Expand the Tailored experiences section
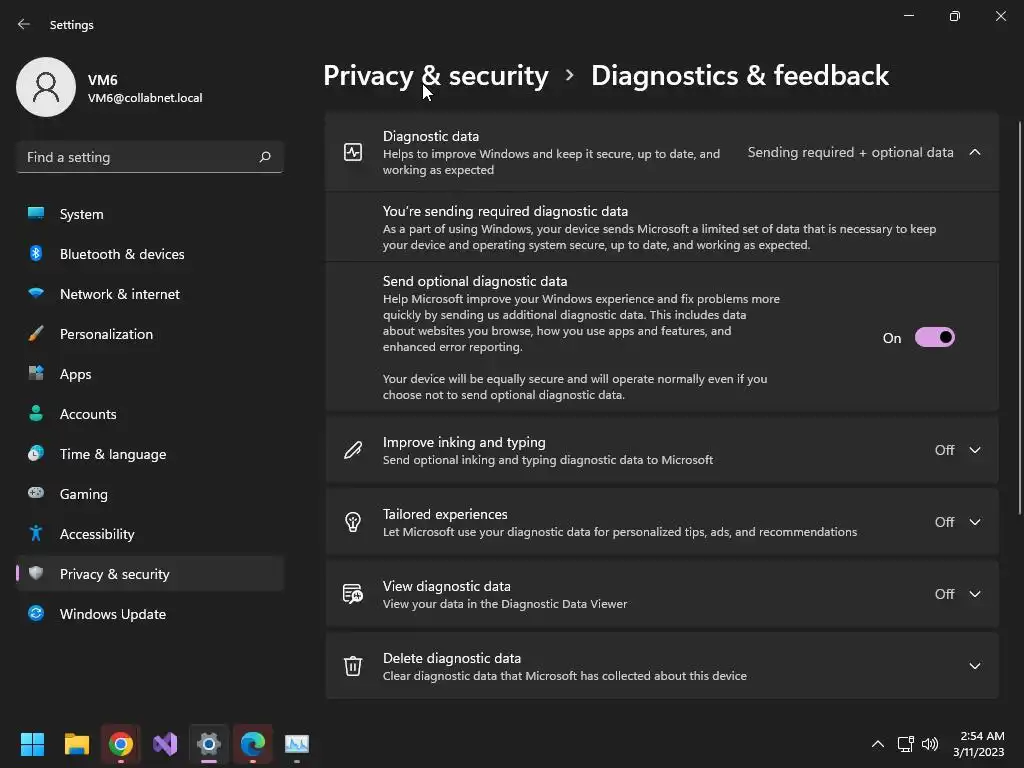This screenshot has width=1024, height=768. point(974,522)
